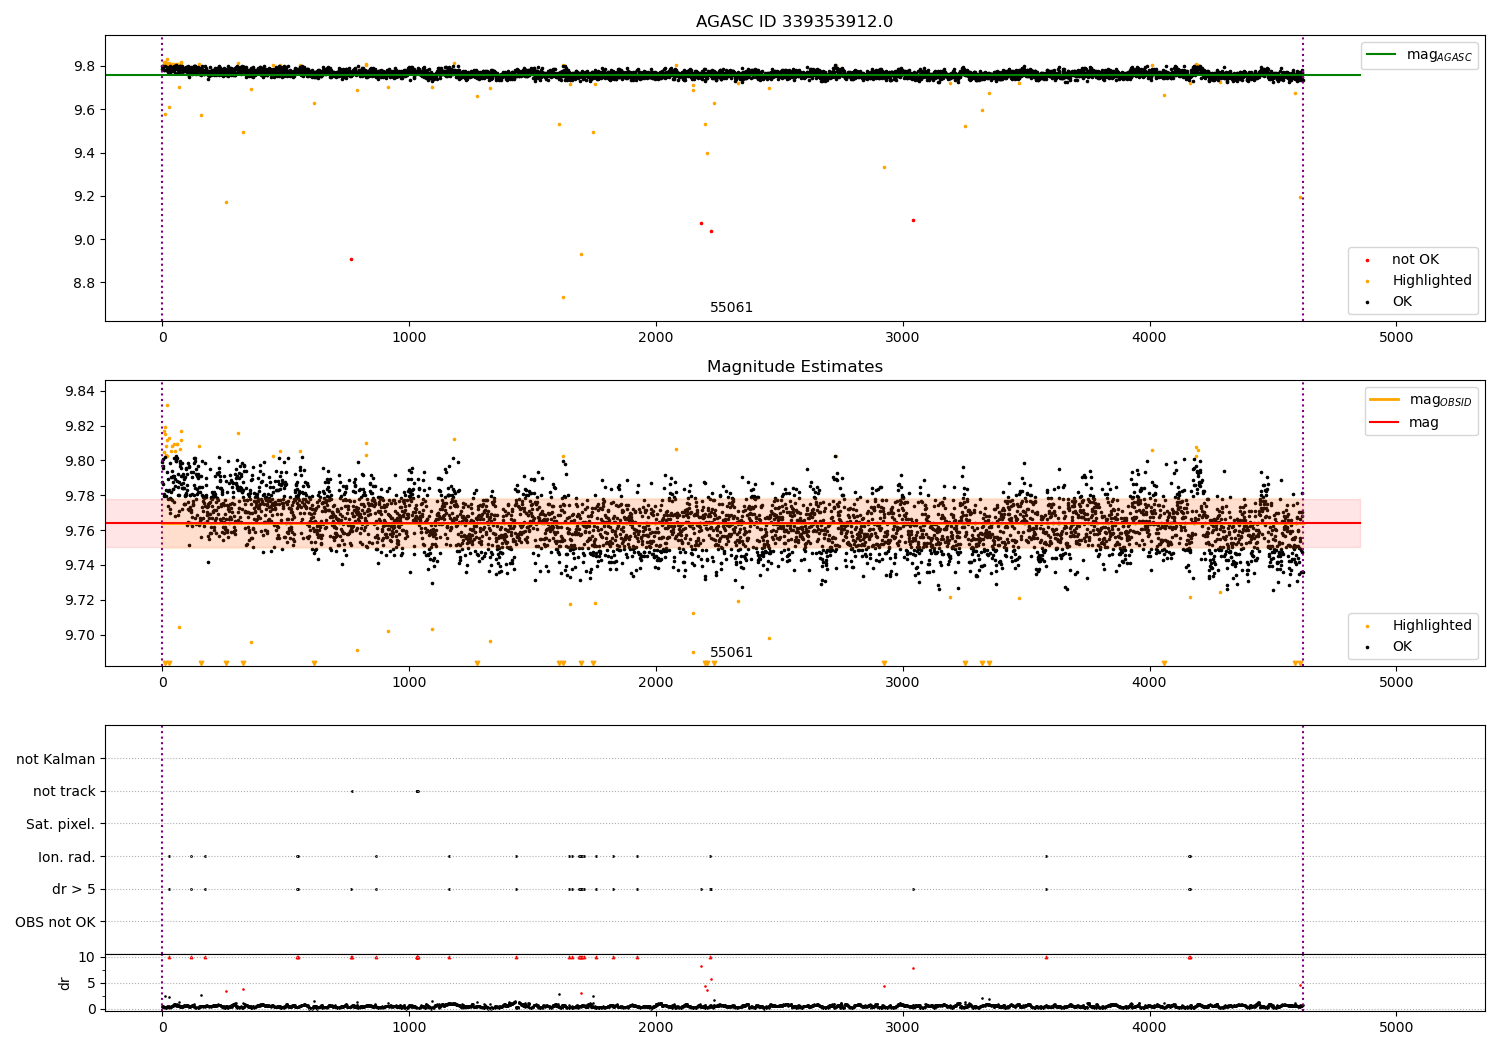Image resolution: width=1500 pixels, height=1050 pixels.
Task: Select the orange mag OBSID legend line
Action: 1385,400
